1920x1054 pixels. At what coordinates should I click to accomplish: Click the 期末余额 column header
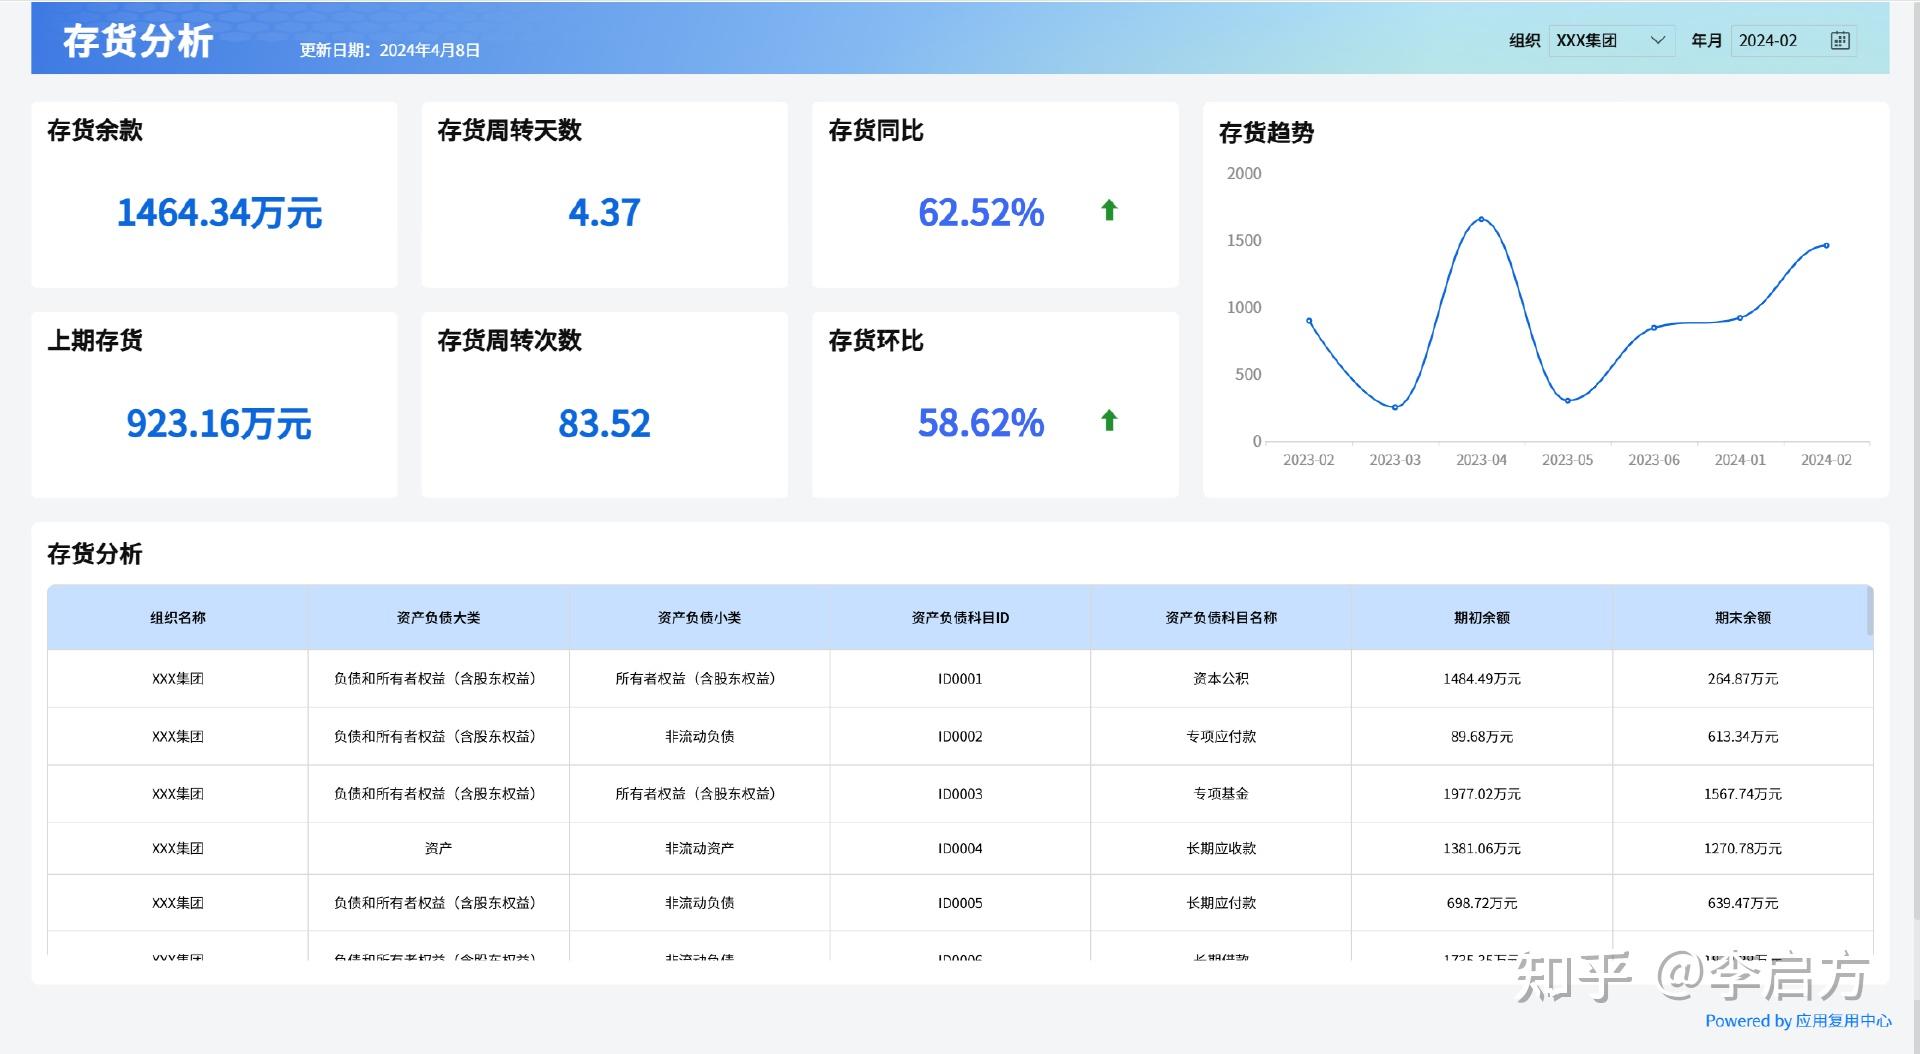[1743, 617]
